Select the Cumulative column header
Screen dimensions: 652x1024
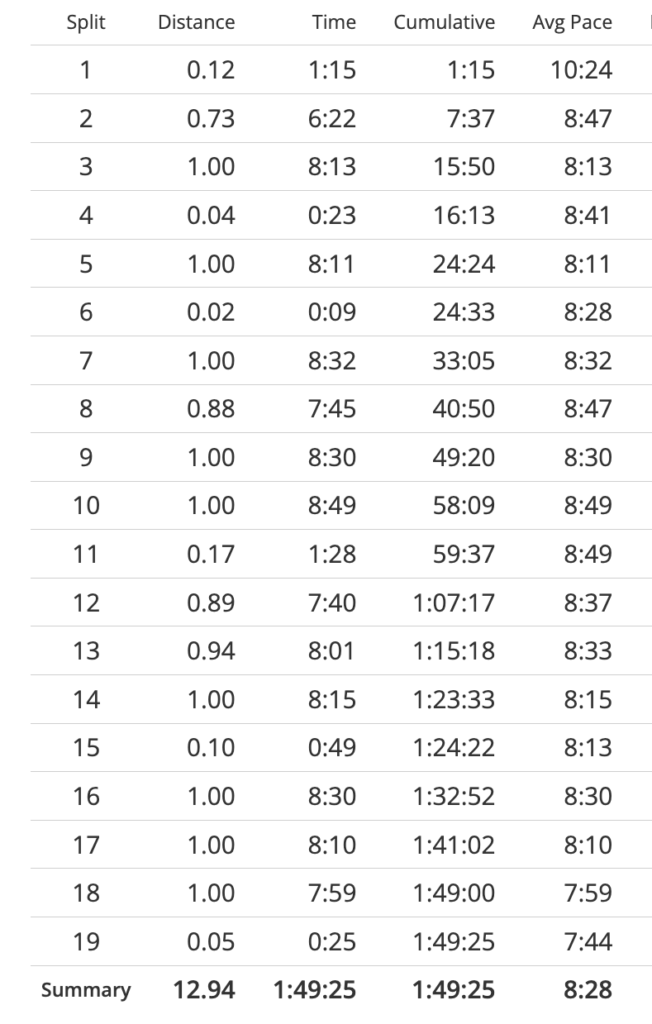[x=444, y=22]
